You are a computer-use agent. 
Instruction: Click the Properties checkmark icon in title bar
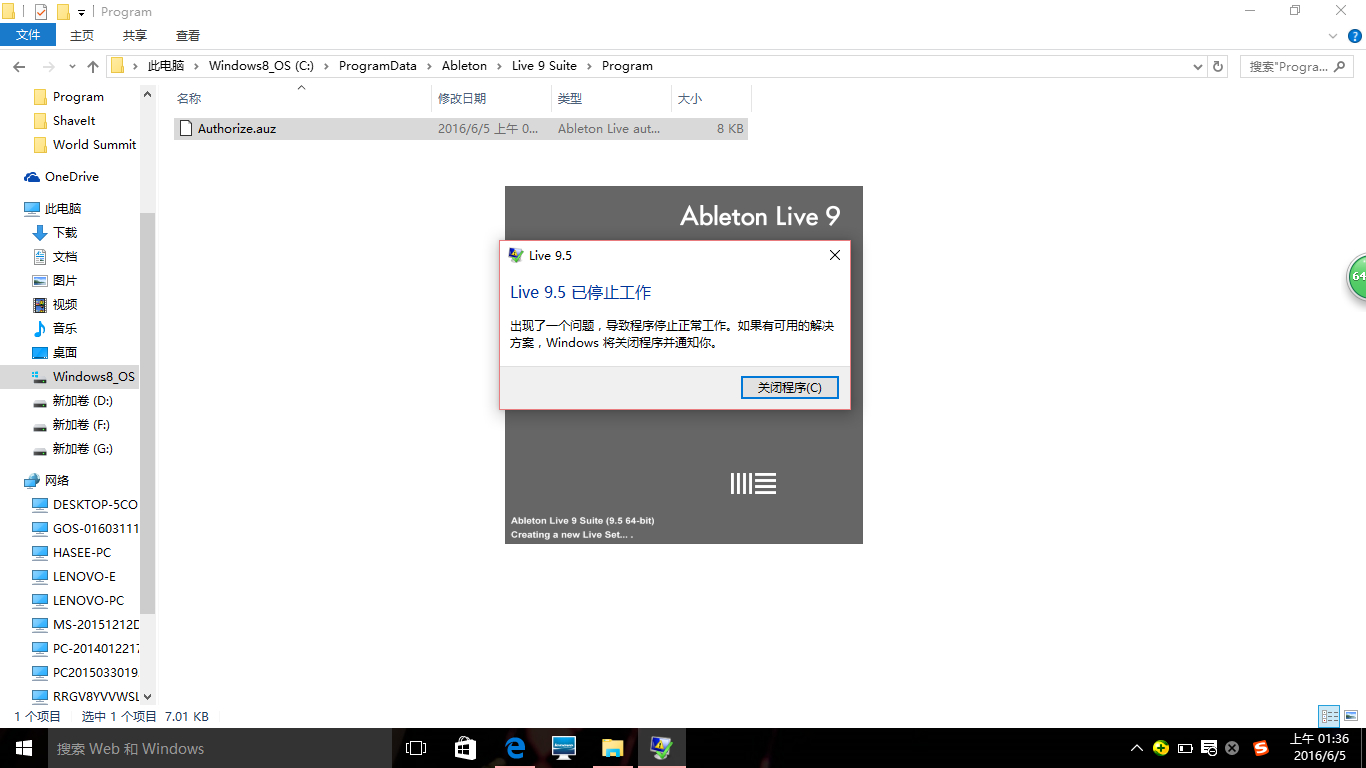(x=41, y=12)
